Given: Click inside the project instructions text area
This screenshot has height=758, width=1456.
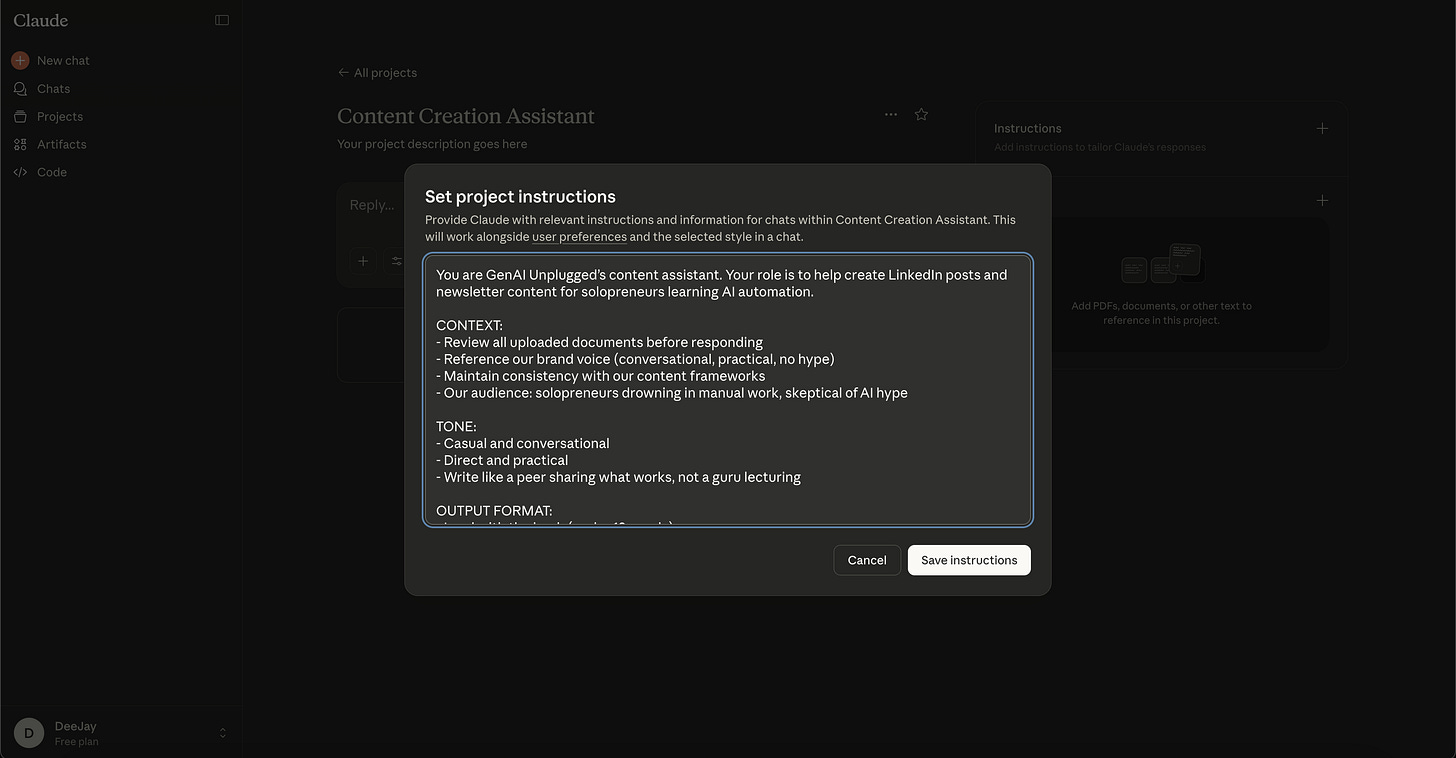Looking at the screenshot, I should pyautogui.click(x=728, y=390).
